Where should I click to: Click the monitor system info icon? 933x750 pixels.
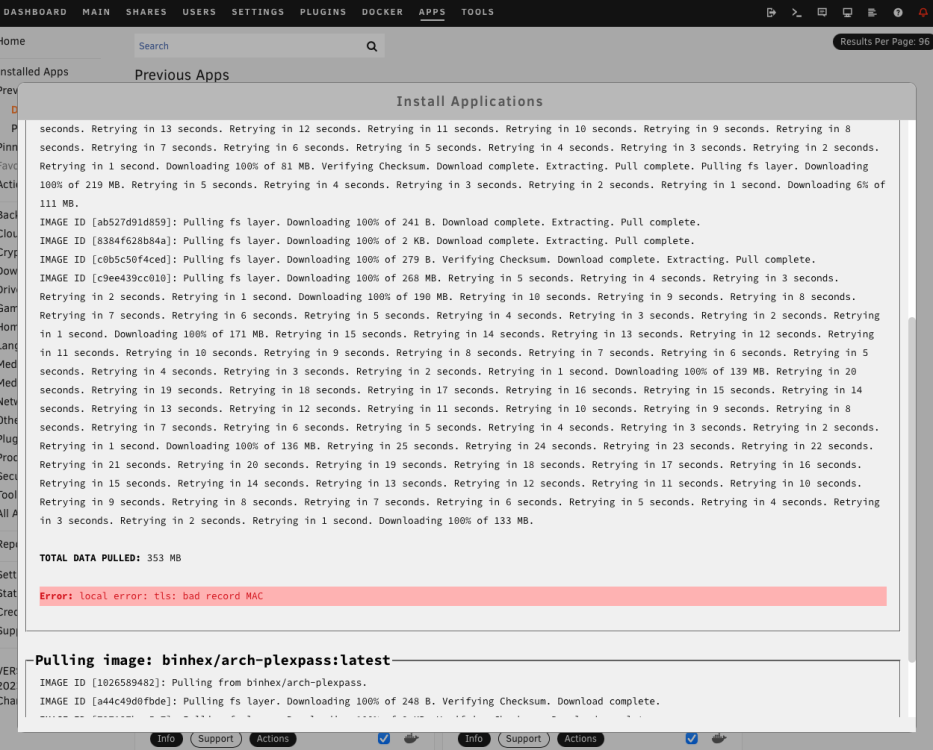847,12
